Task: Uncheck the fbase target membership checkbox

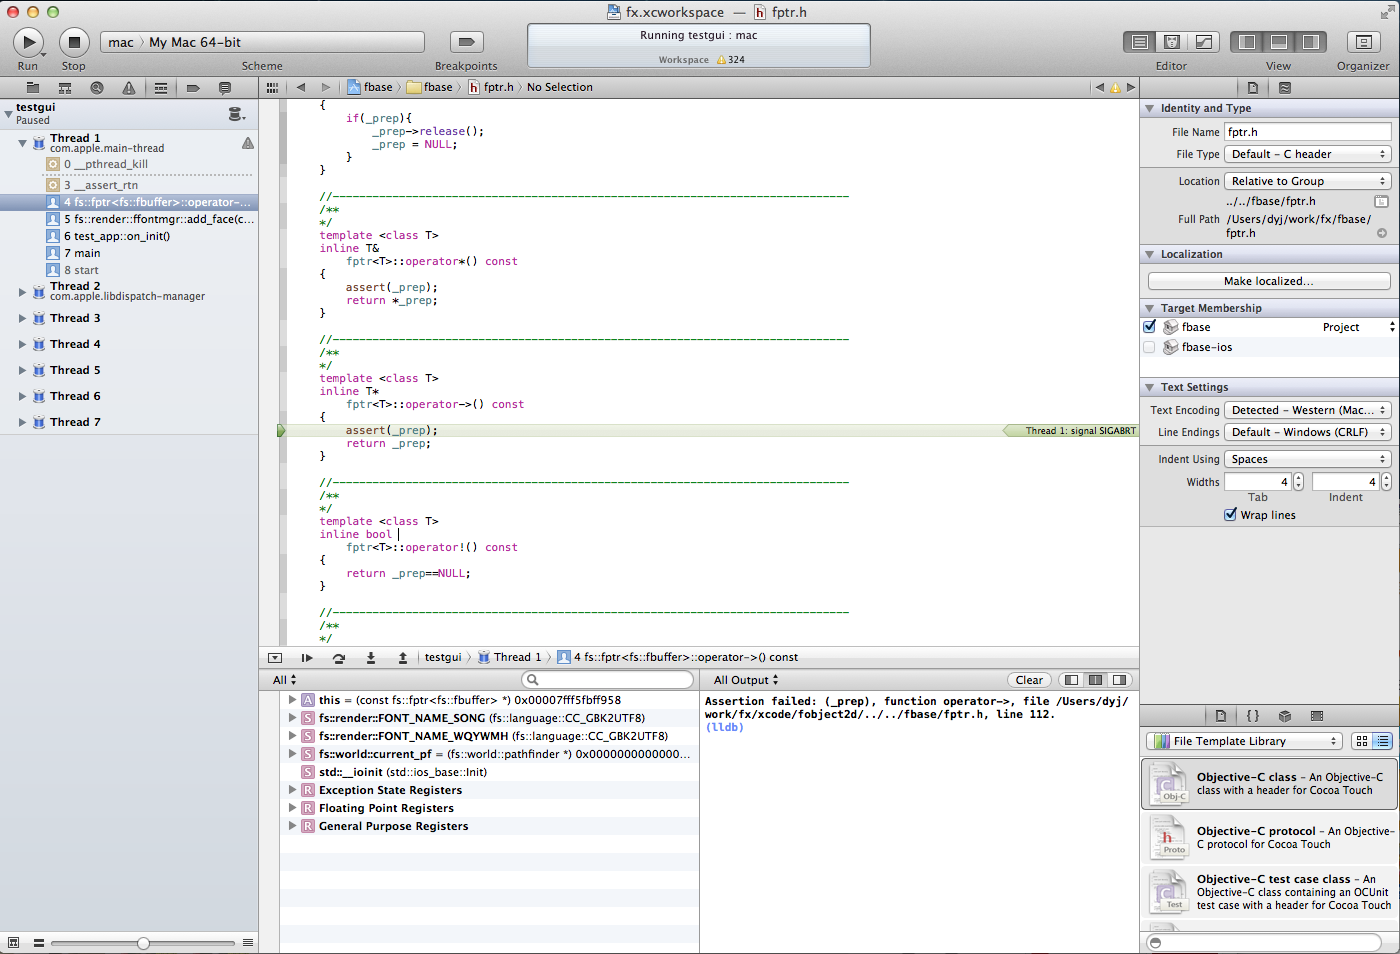Action: (x=1150, y=327)
